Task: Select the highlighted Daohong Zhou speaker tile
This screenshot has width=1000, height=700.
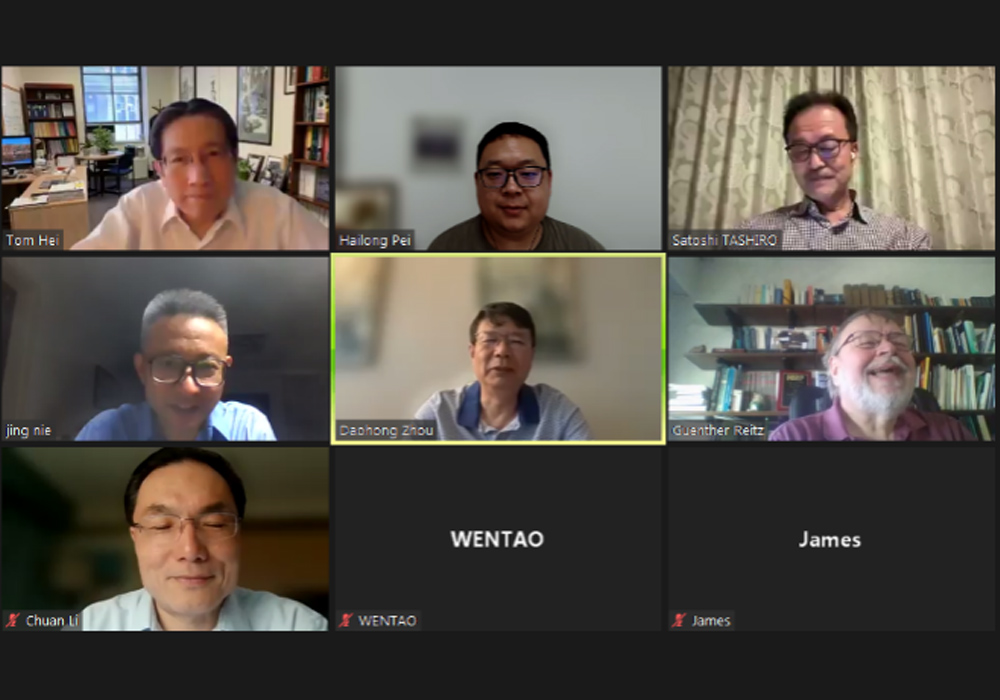Action: [x=498, y=349]
